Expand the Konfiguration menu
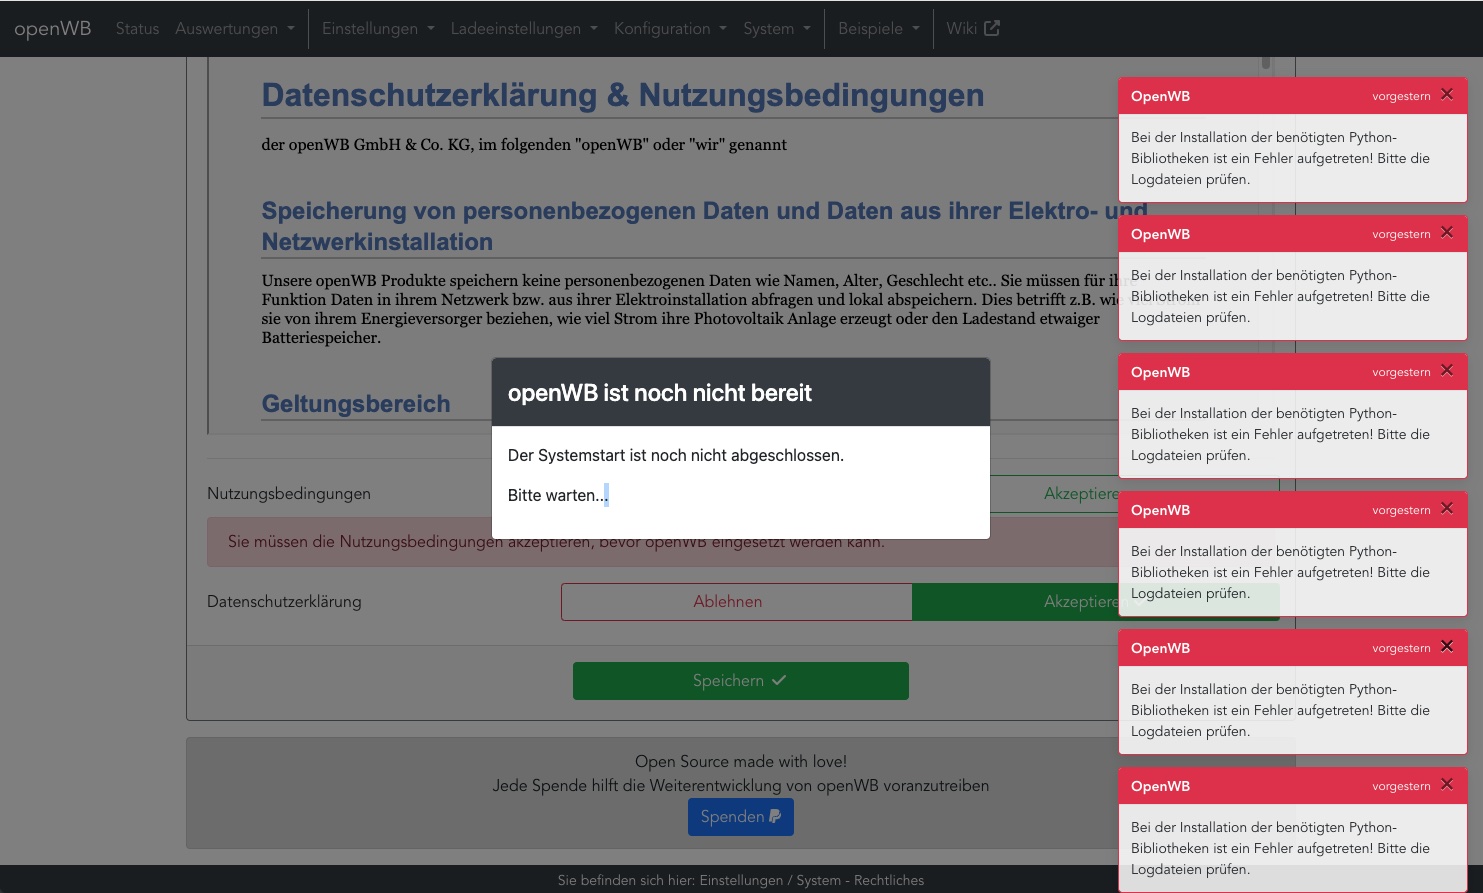Screen dimensions: 1483x893 coord(670,28)
